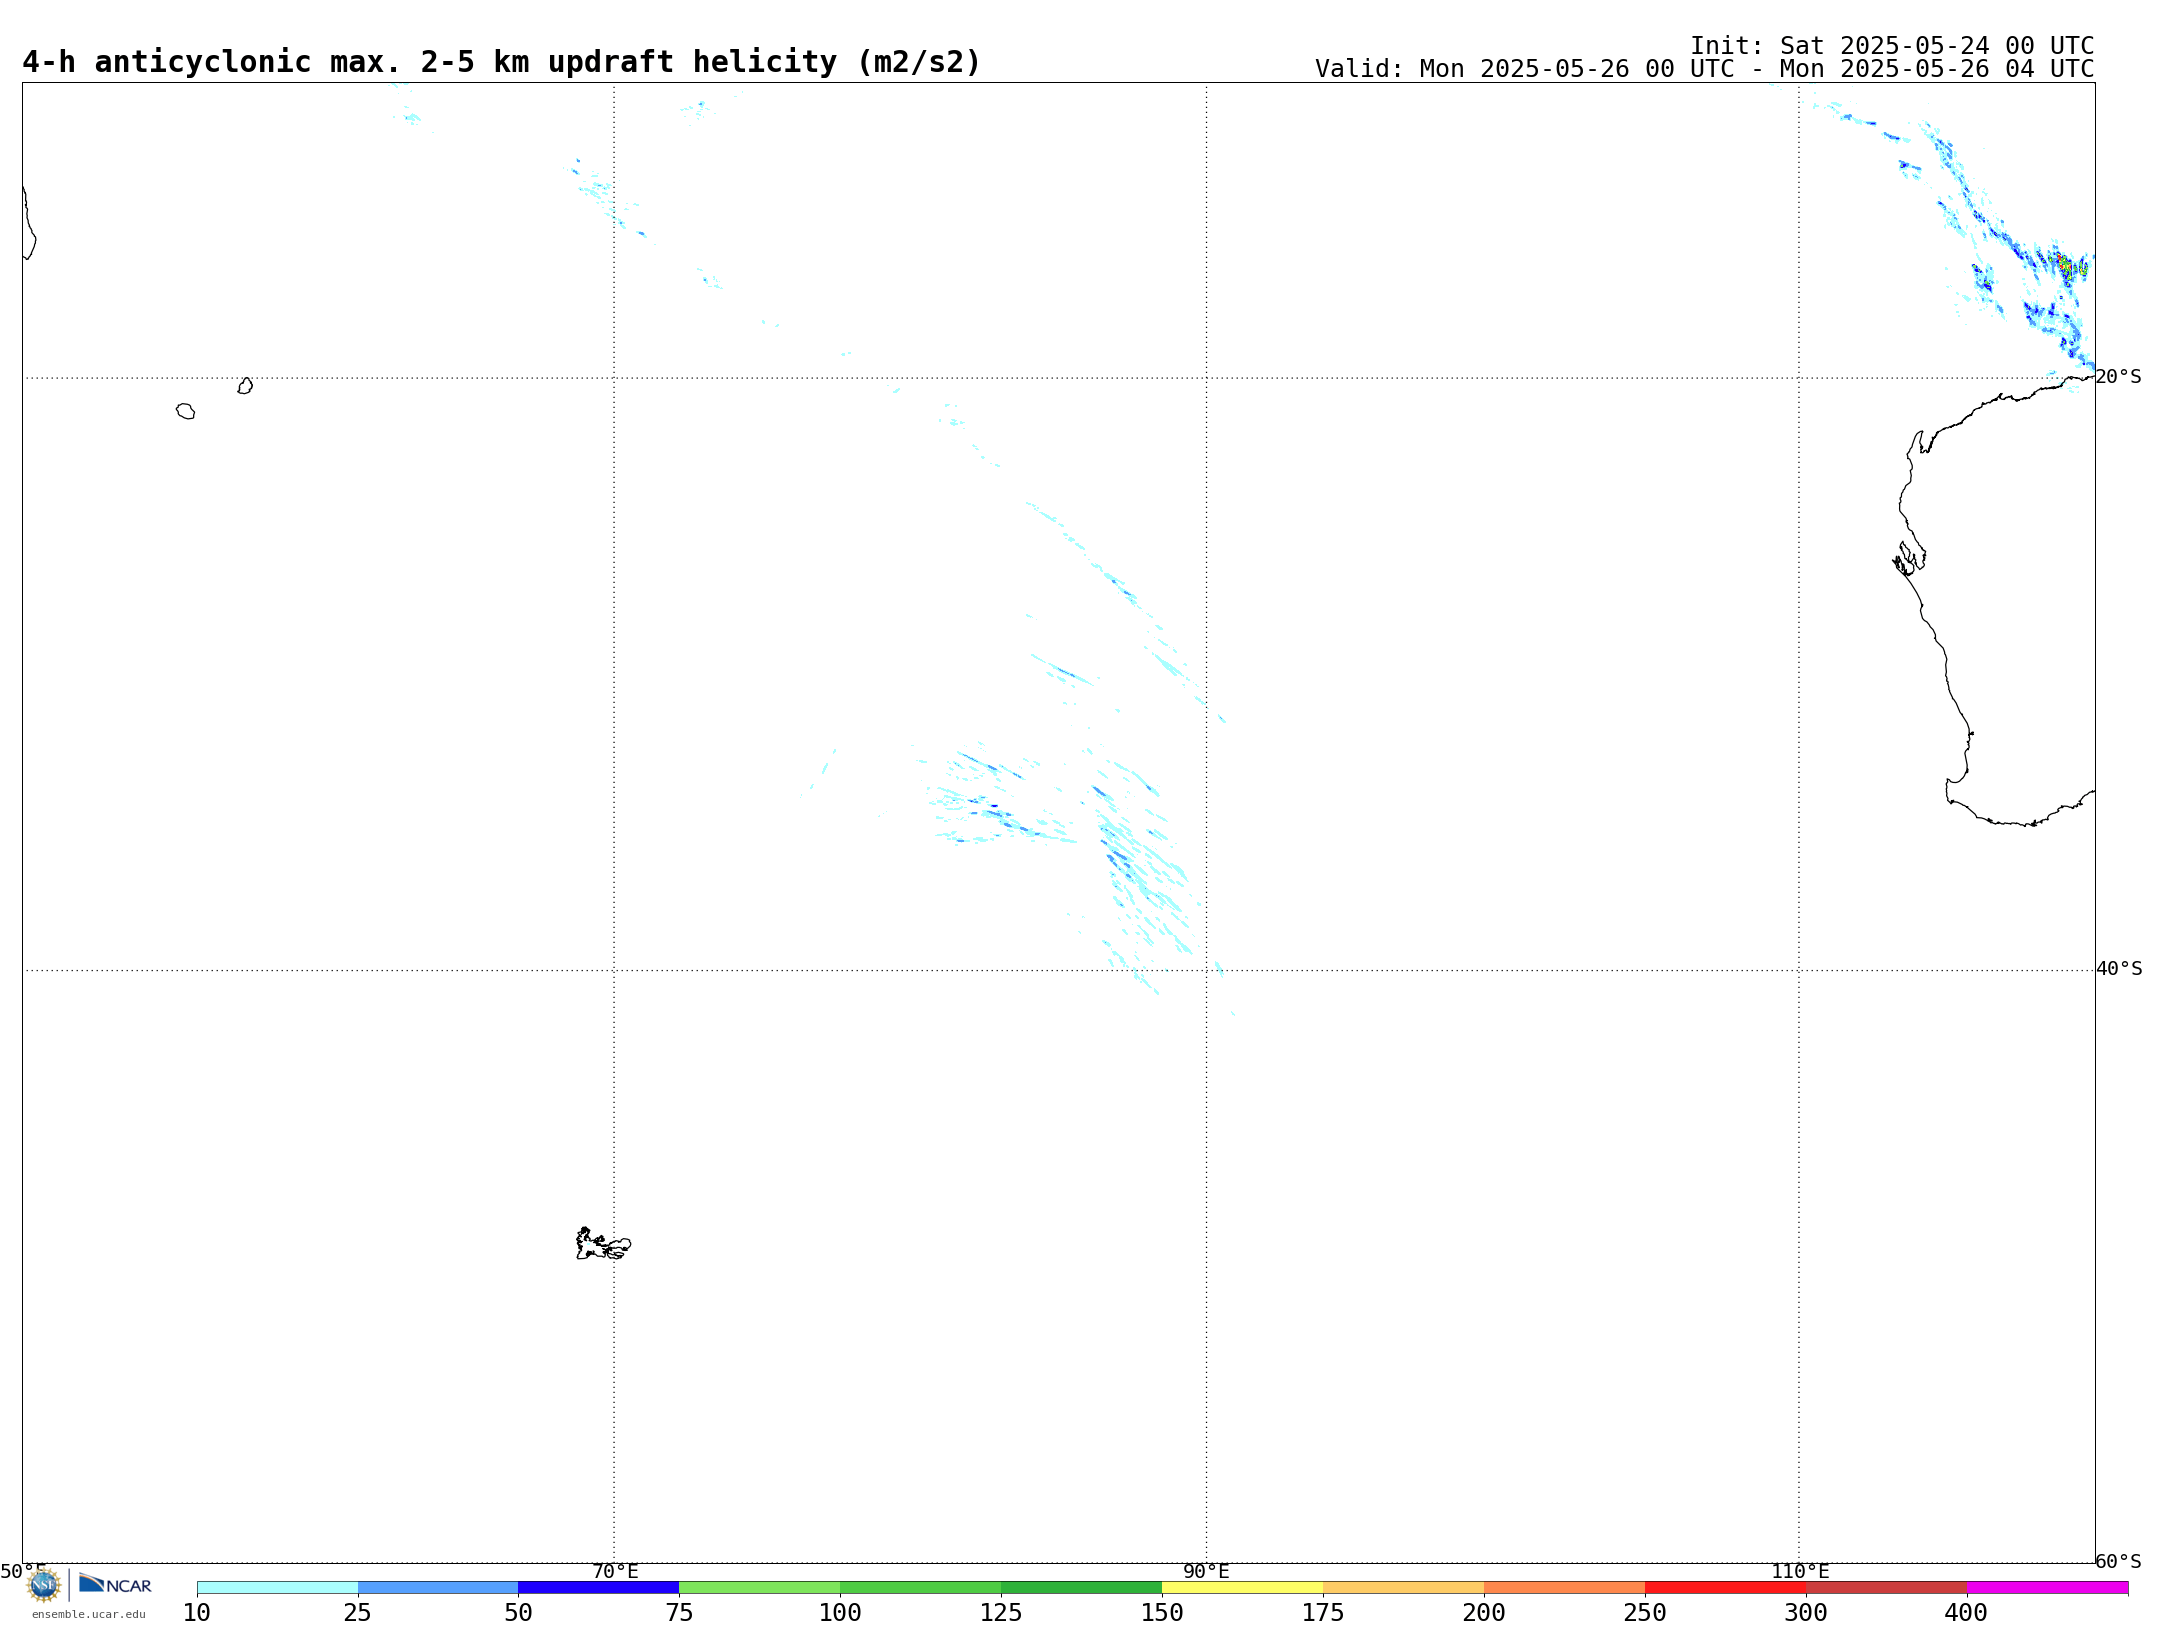Open the ensemble.ucar.edu link text
2160x1626 pixels.
coord(88,1614)
